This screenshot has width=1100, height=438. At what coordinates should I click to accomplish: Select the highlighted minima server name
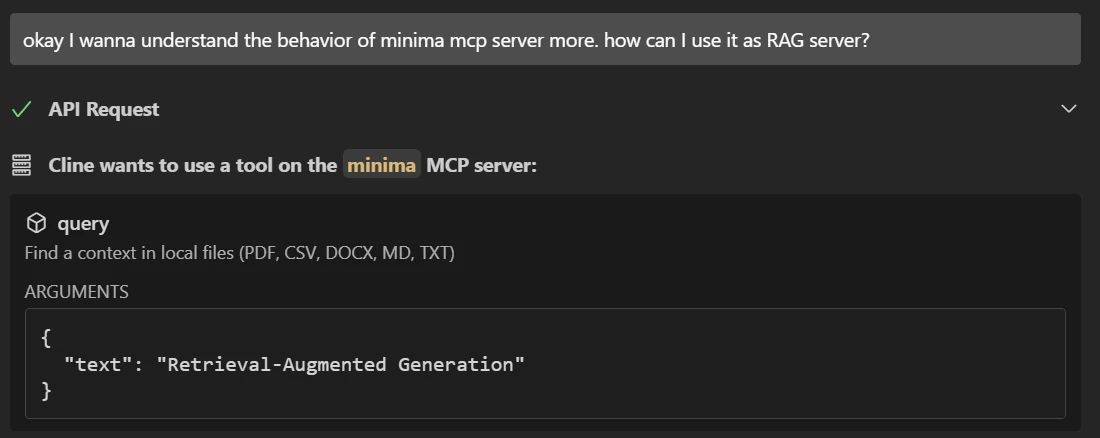[x=382, y=165]
